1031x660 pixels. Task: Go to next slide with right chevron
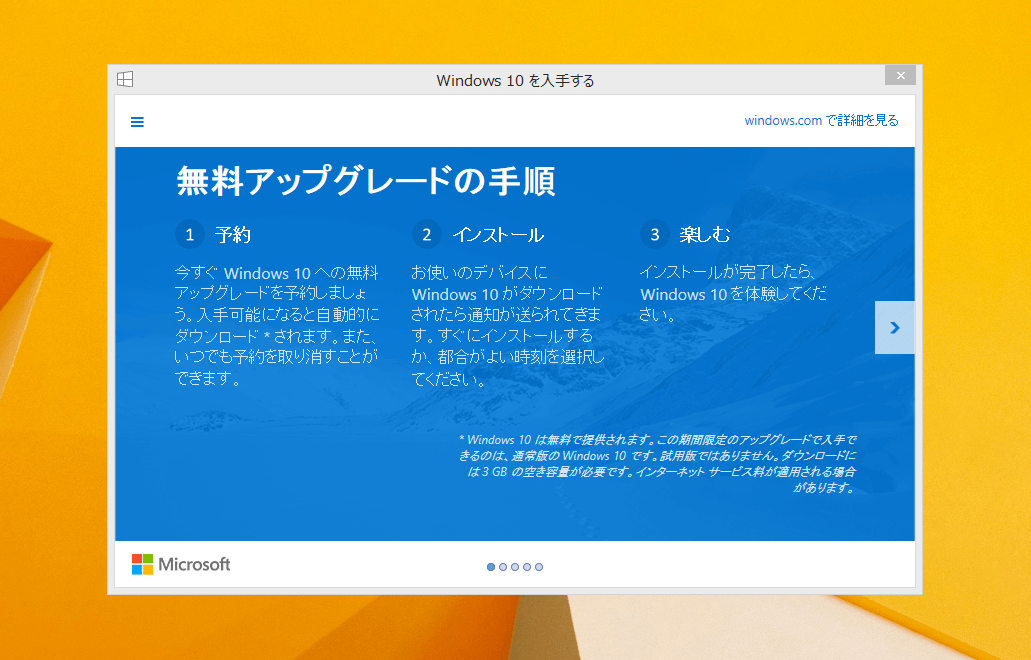coord(894,327)
